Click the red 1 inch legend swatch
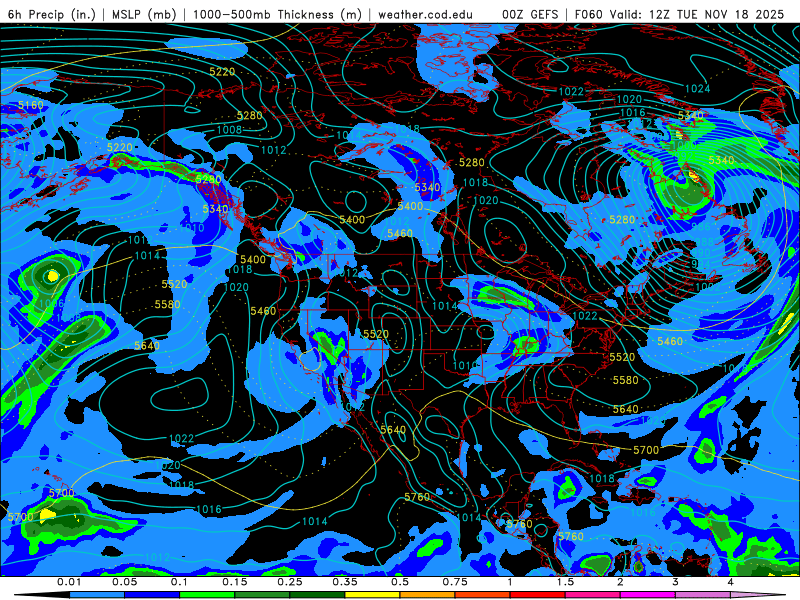Image resolution: width=800 pixels, height=600 pixels. click(538, 595)
